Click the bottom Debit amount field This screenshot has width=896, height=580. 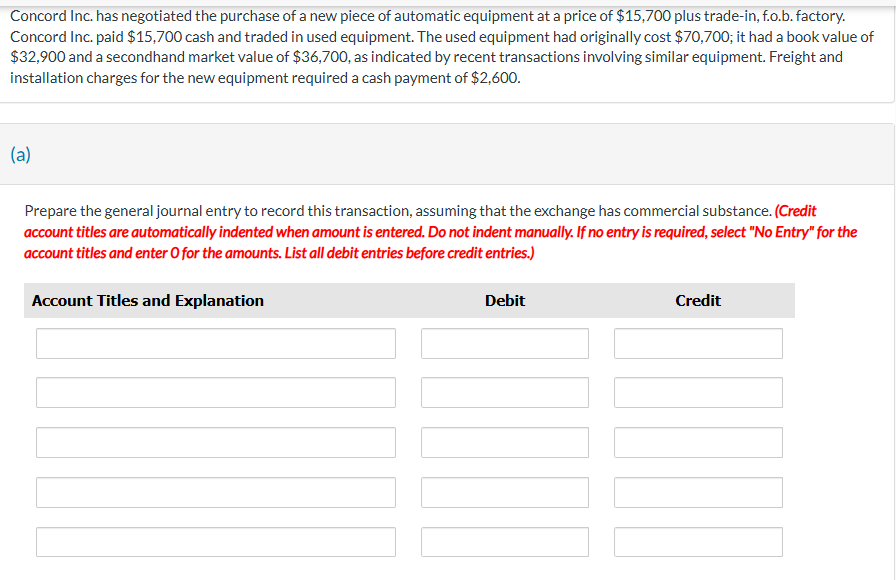[505, 541]
